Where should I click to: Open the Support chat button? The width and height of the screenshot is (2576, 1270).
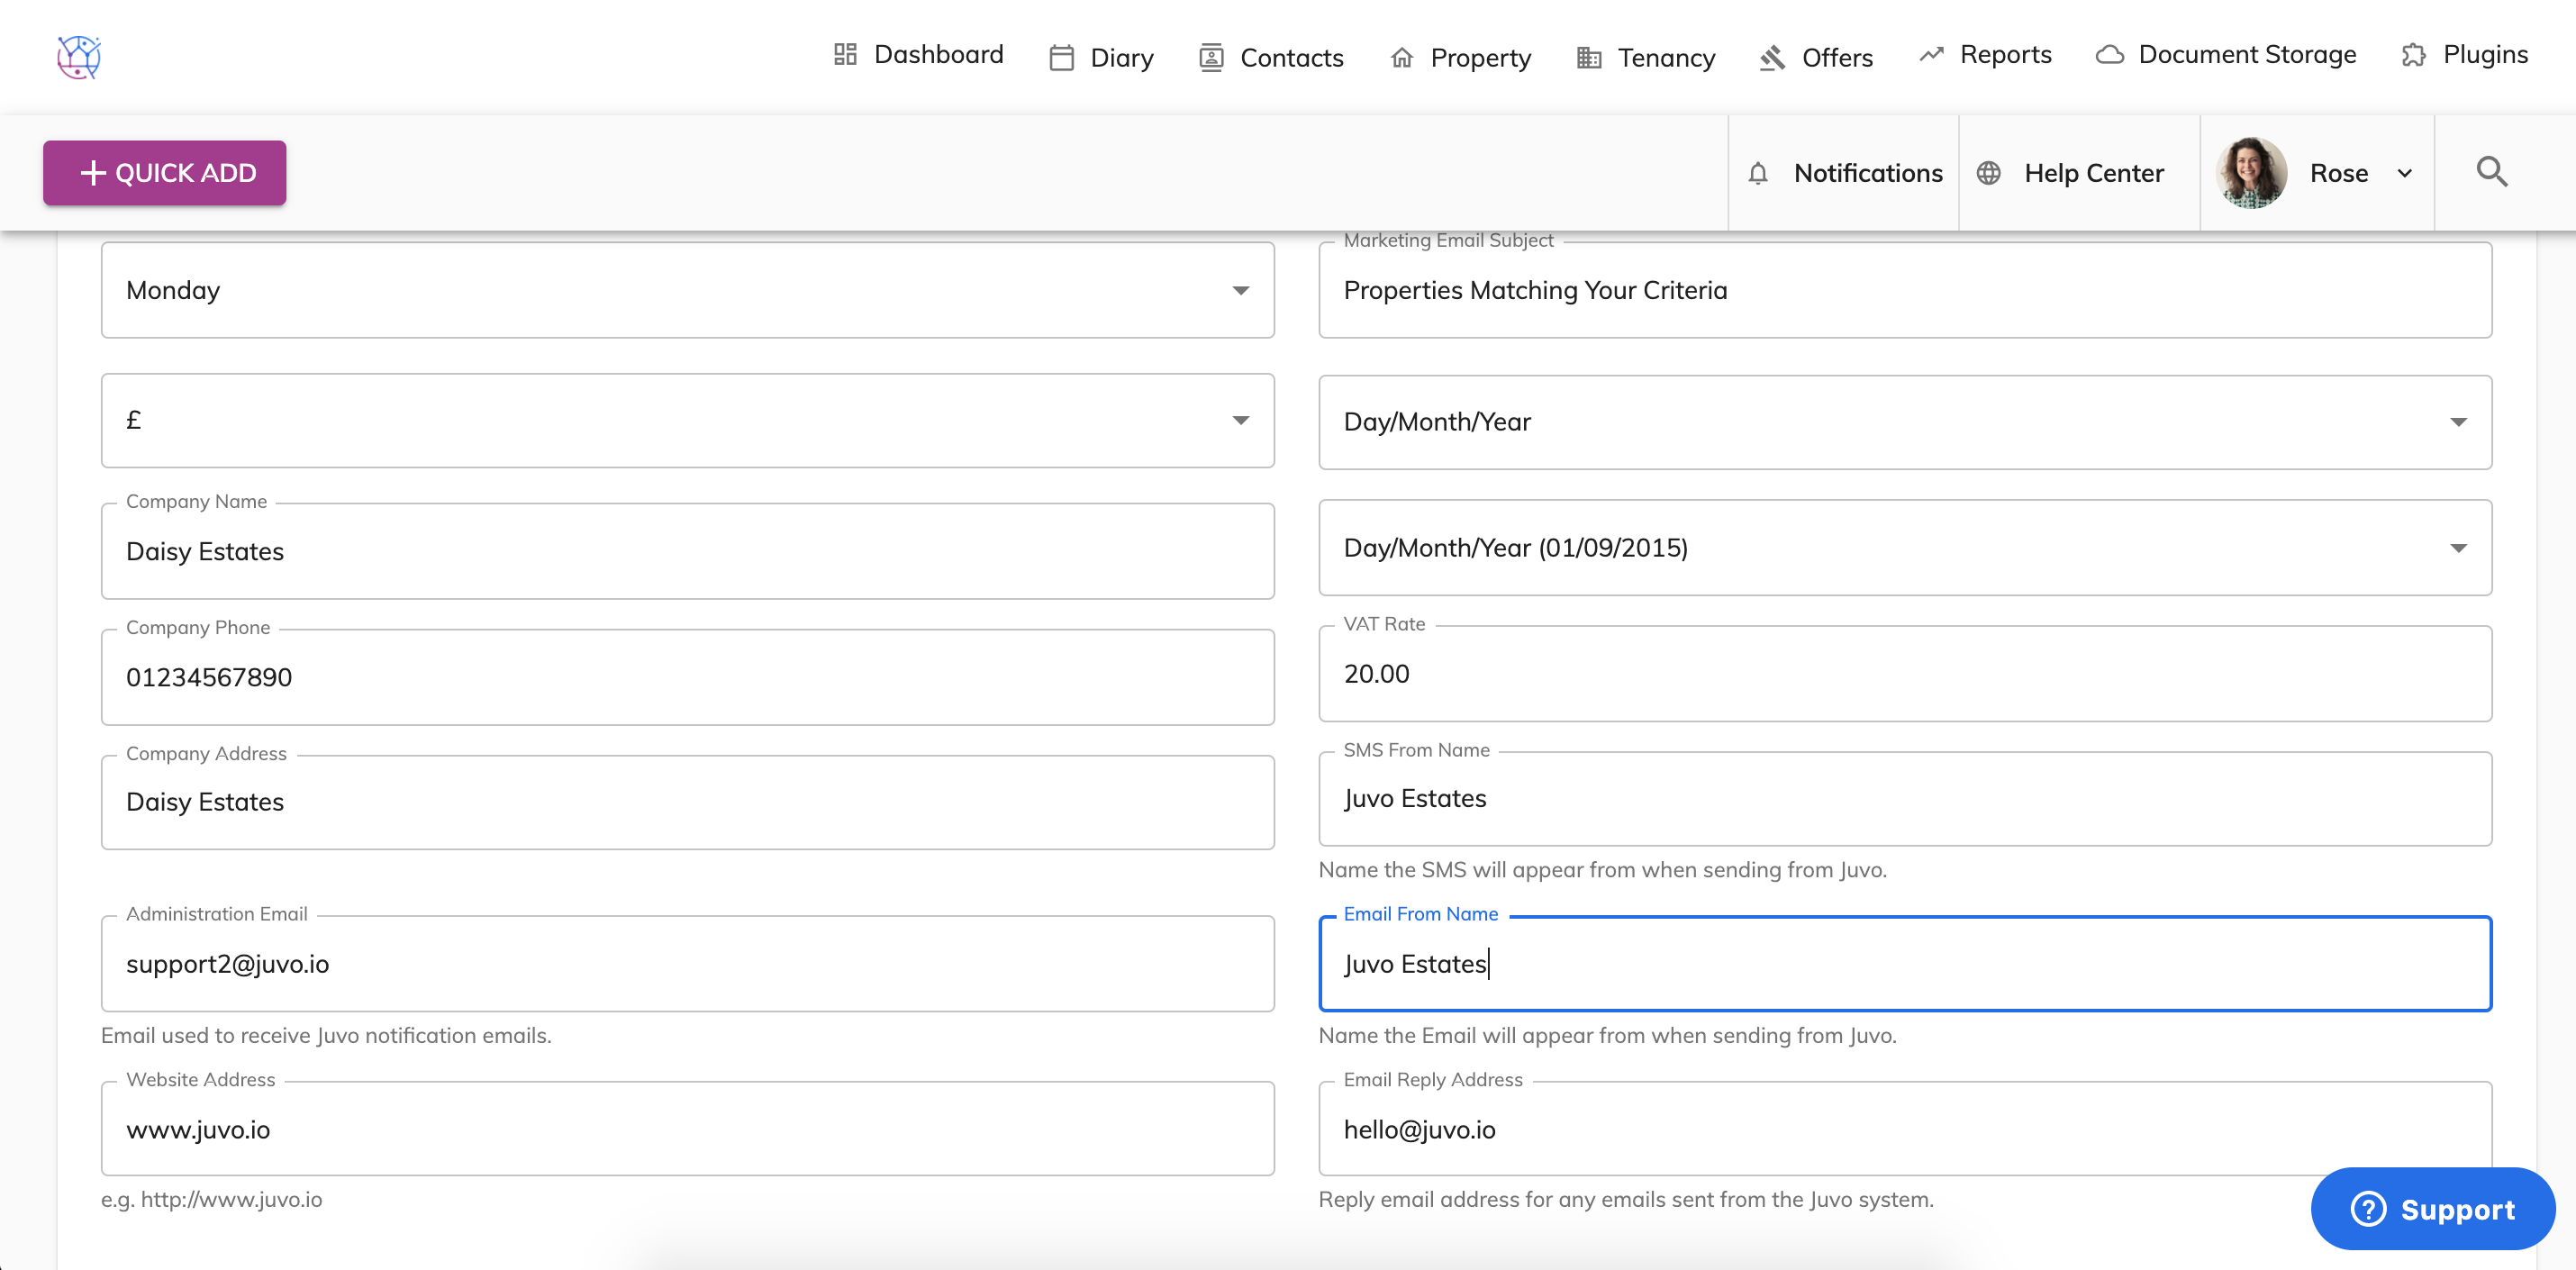coord(2432,1209)
